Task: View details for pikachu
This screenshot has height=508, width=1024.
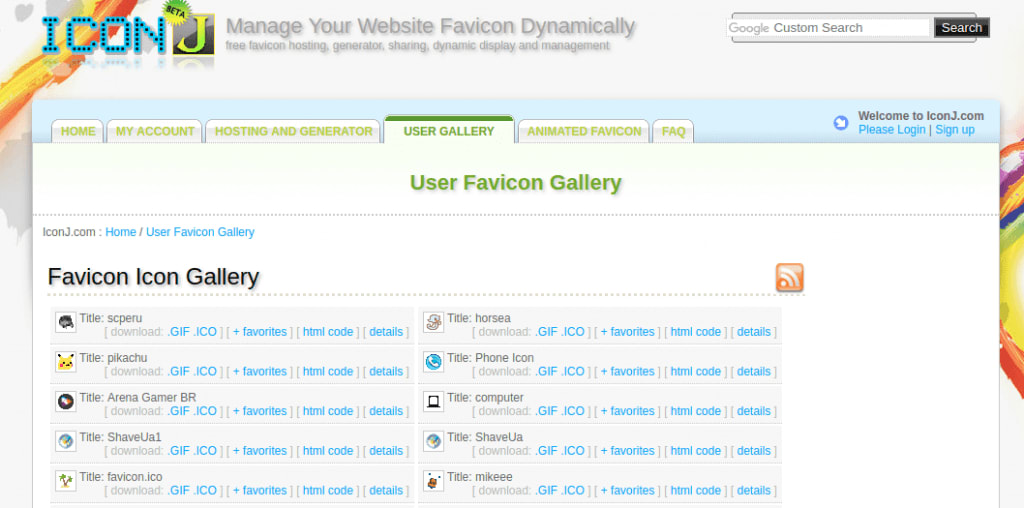Action: 386,372
